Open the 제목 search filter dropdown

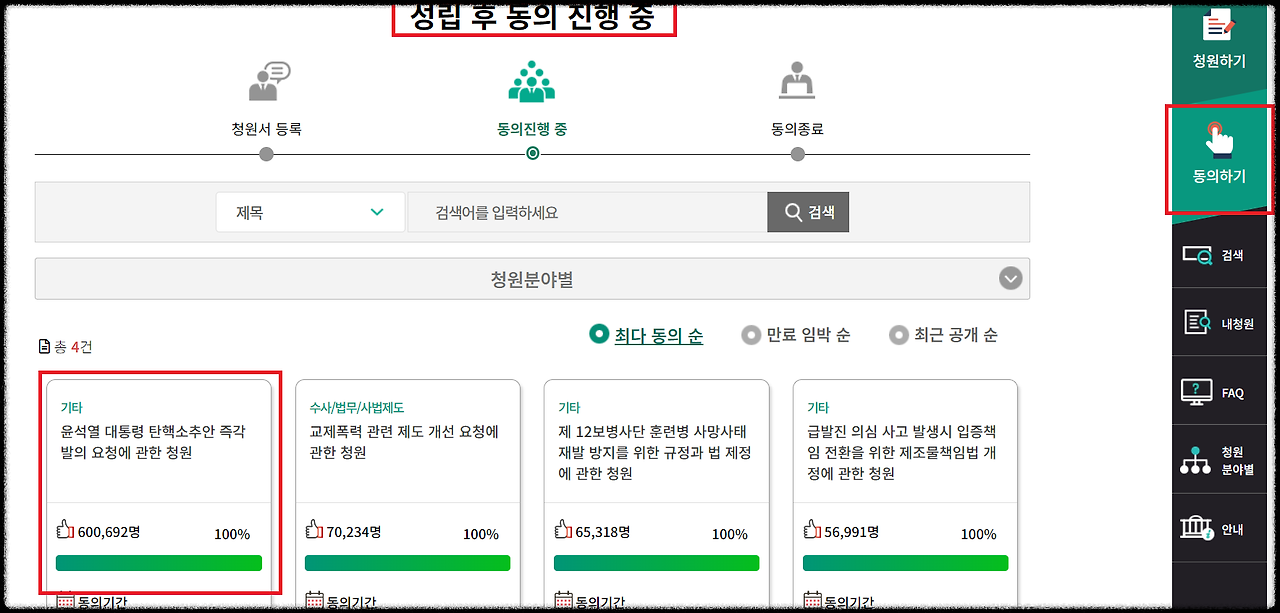tap(310, 212)
